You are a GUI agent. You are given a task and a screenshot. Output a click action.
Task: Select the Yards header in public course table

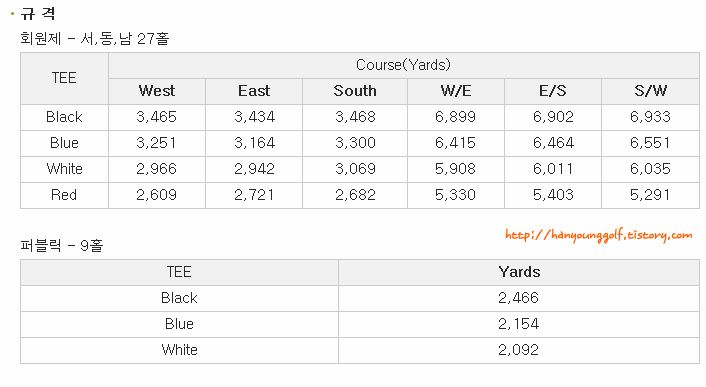coord(519,272)
